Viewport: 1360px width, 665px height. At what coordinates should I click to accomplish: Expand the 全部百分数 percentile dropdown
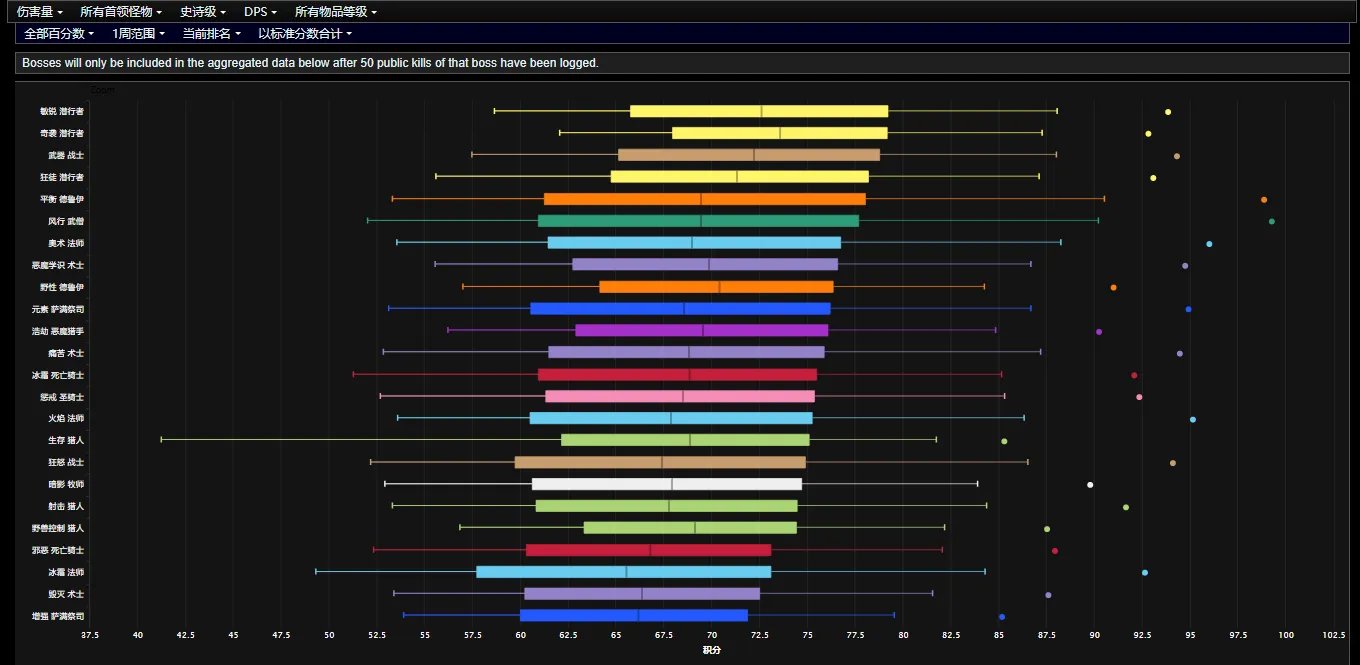pyautogui.click(x=59, y=33)
